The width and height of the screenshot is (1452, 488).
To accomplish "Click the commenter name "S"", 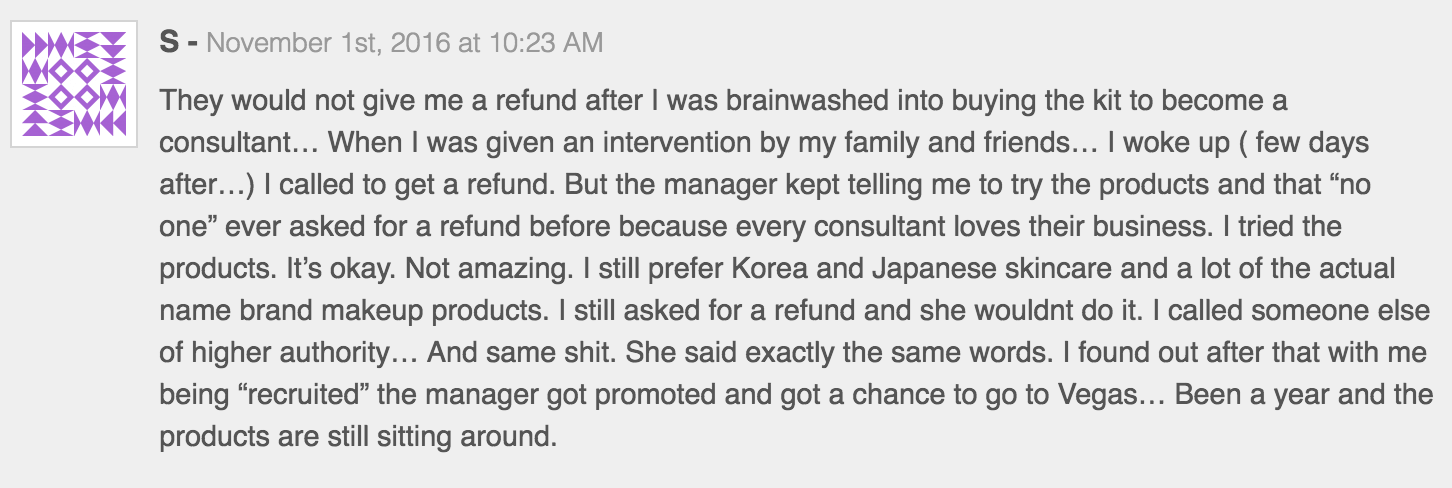I will pyautogui.click(x=169, y=43).
